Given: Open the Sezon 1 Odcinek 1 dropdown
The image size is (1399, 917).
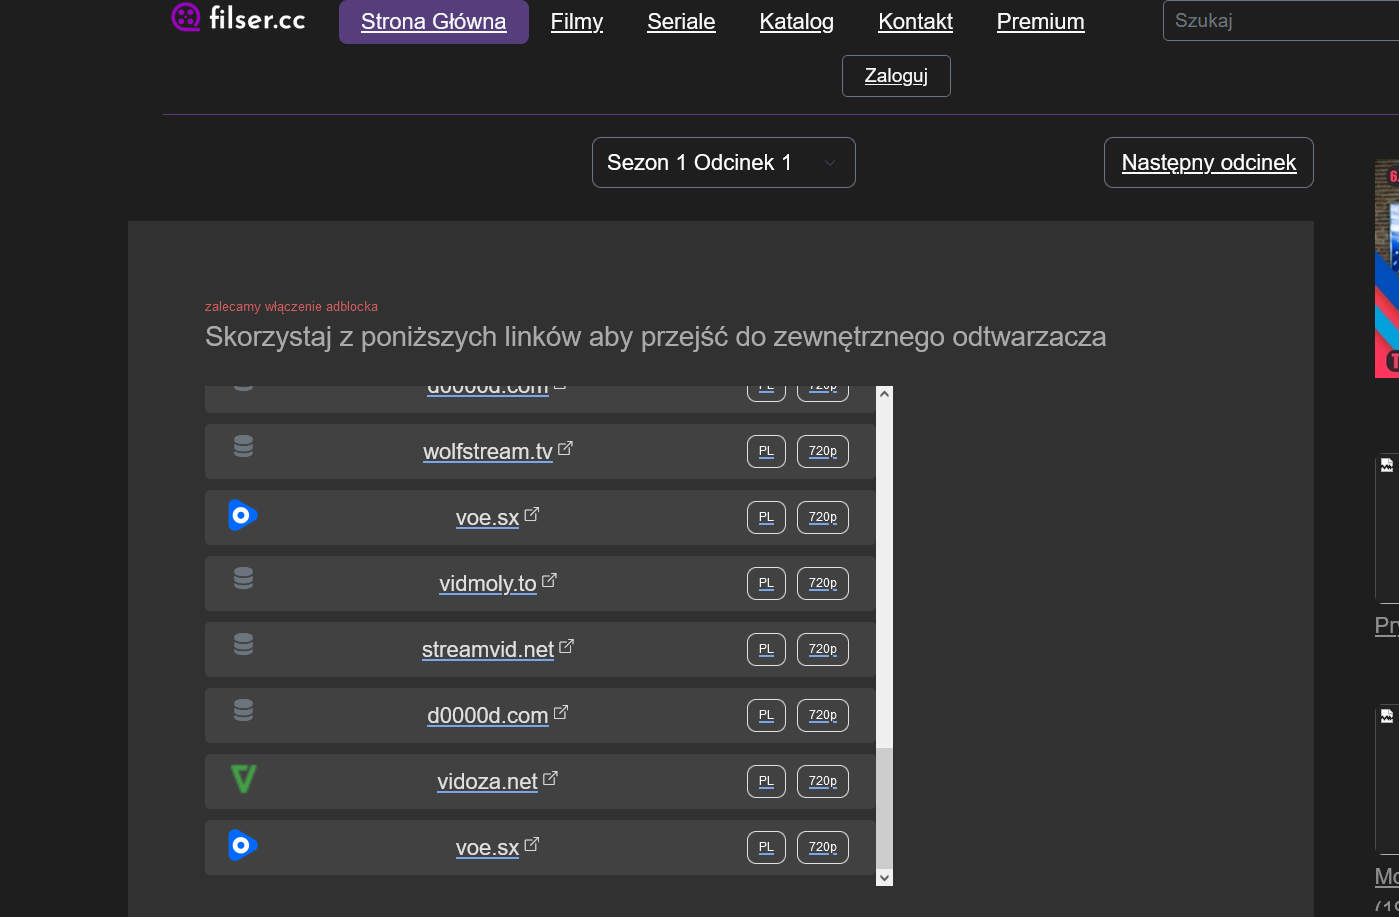Looking at the screenshot, I should [x=723, y=162].
